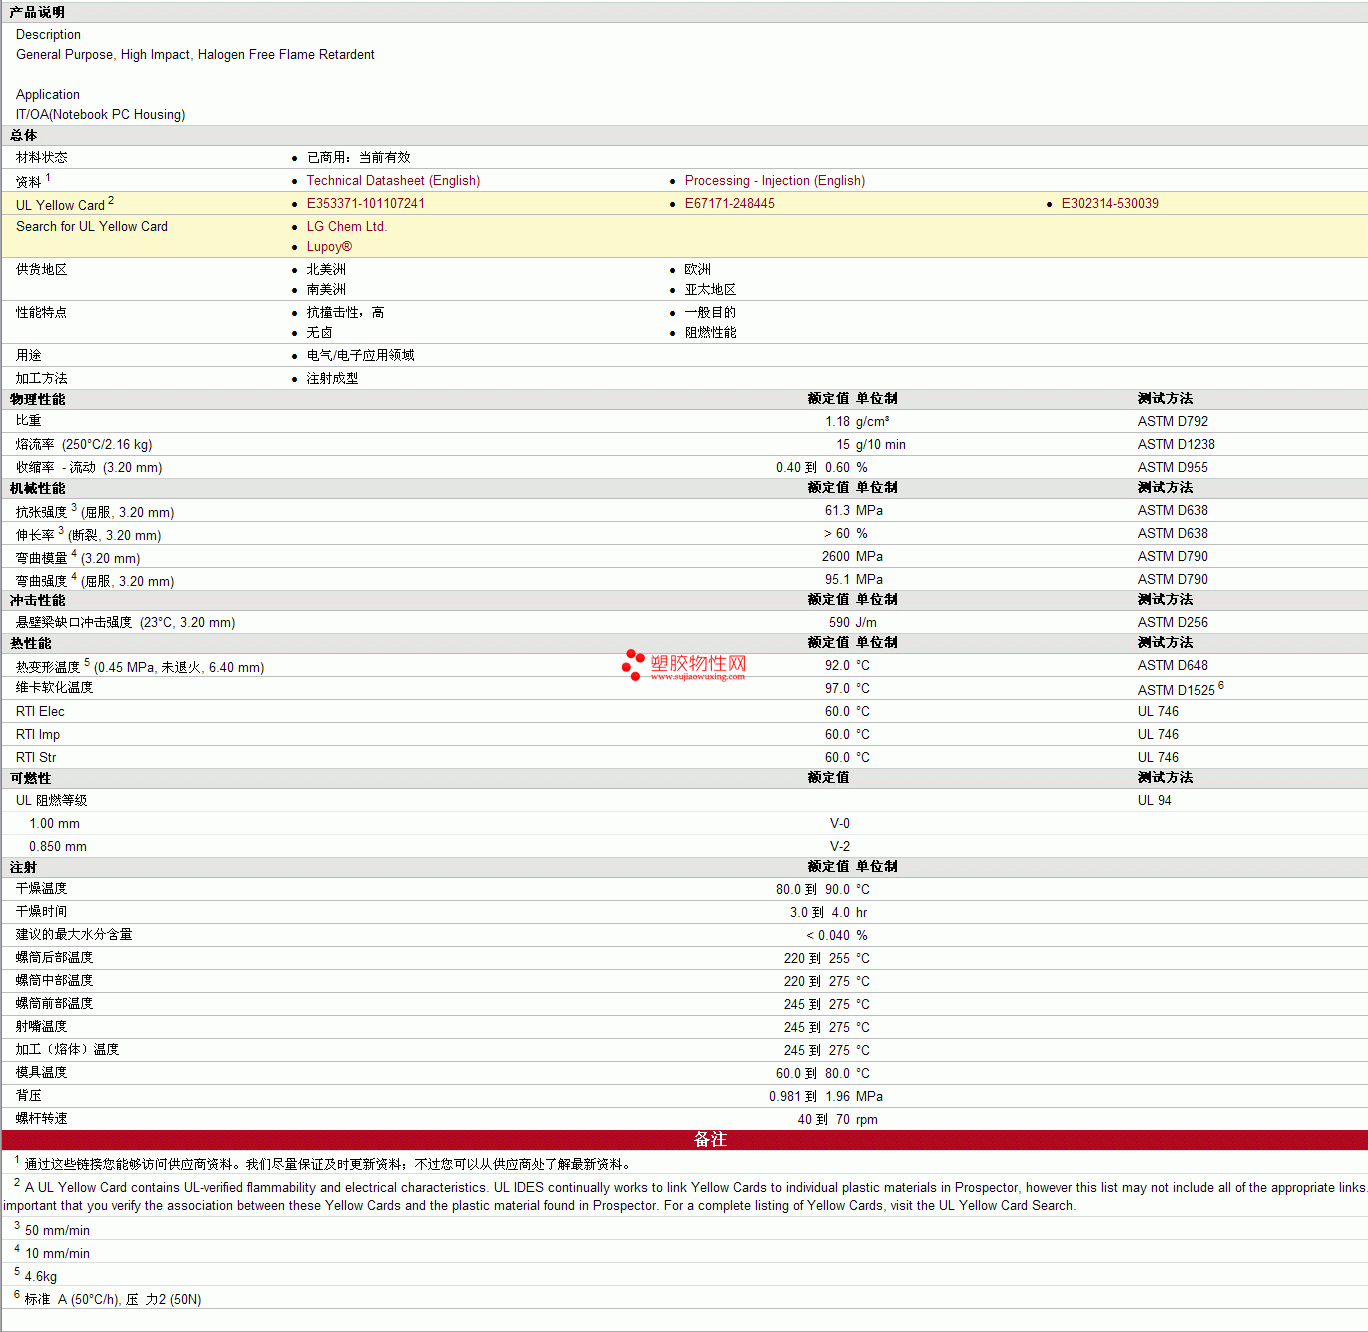
Task: Click the 模具温度 row label
Action: click(42, 1073)
